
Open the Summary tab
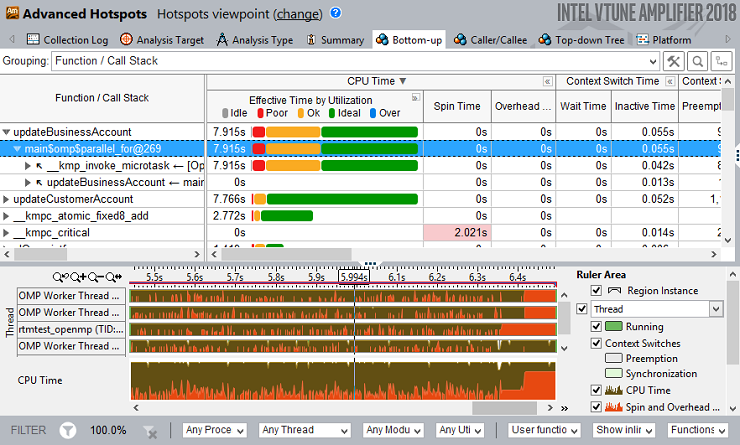coord(334,40)
